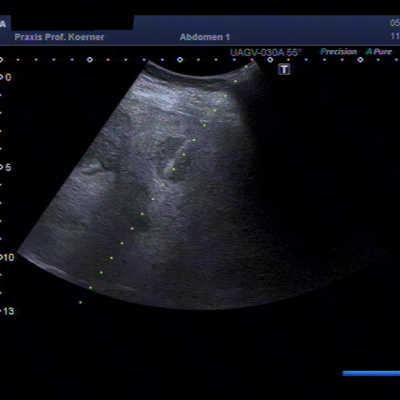Screen dimensions: 400x400
Task: Click the A letter in the header corner
Action: coord(3,24)
